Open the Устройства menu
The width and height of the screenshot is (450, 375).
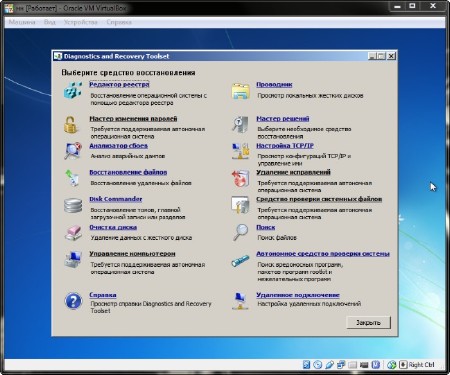[81, 22]
